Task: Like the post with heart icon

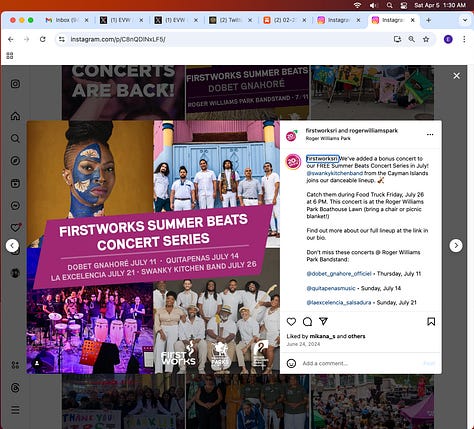Action: [x=291, y=322]
